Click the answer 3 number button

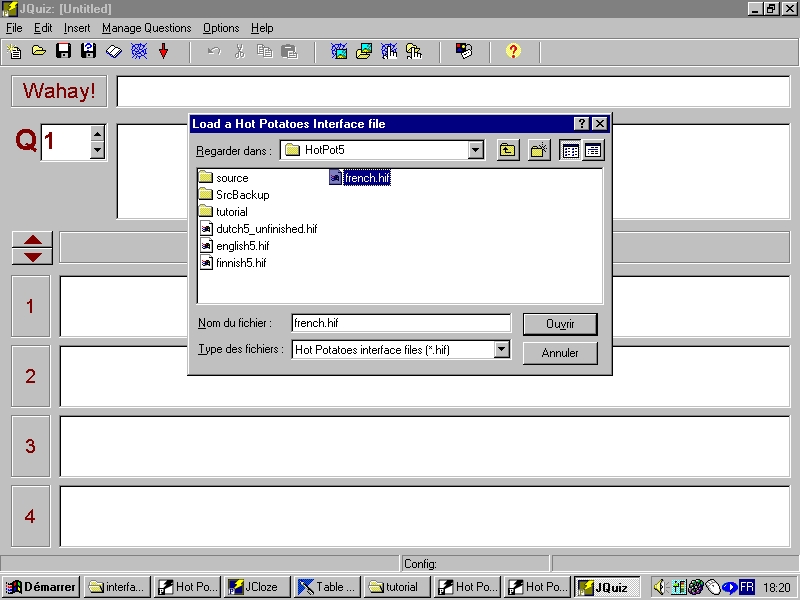click(x=31, y=446)
